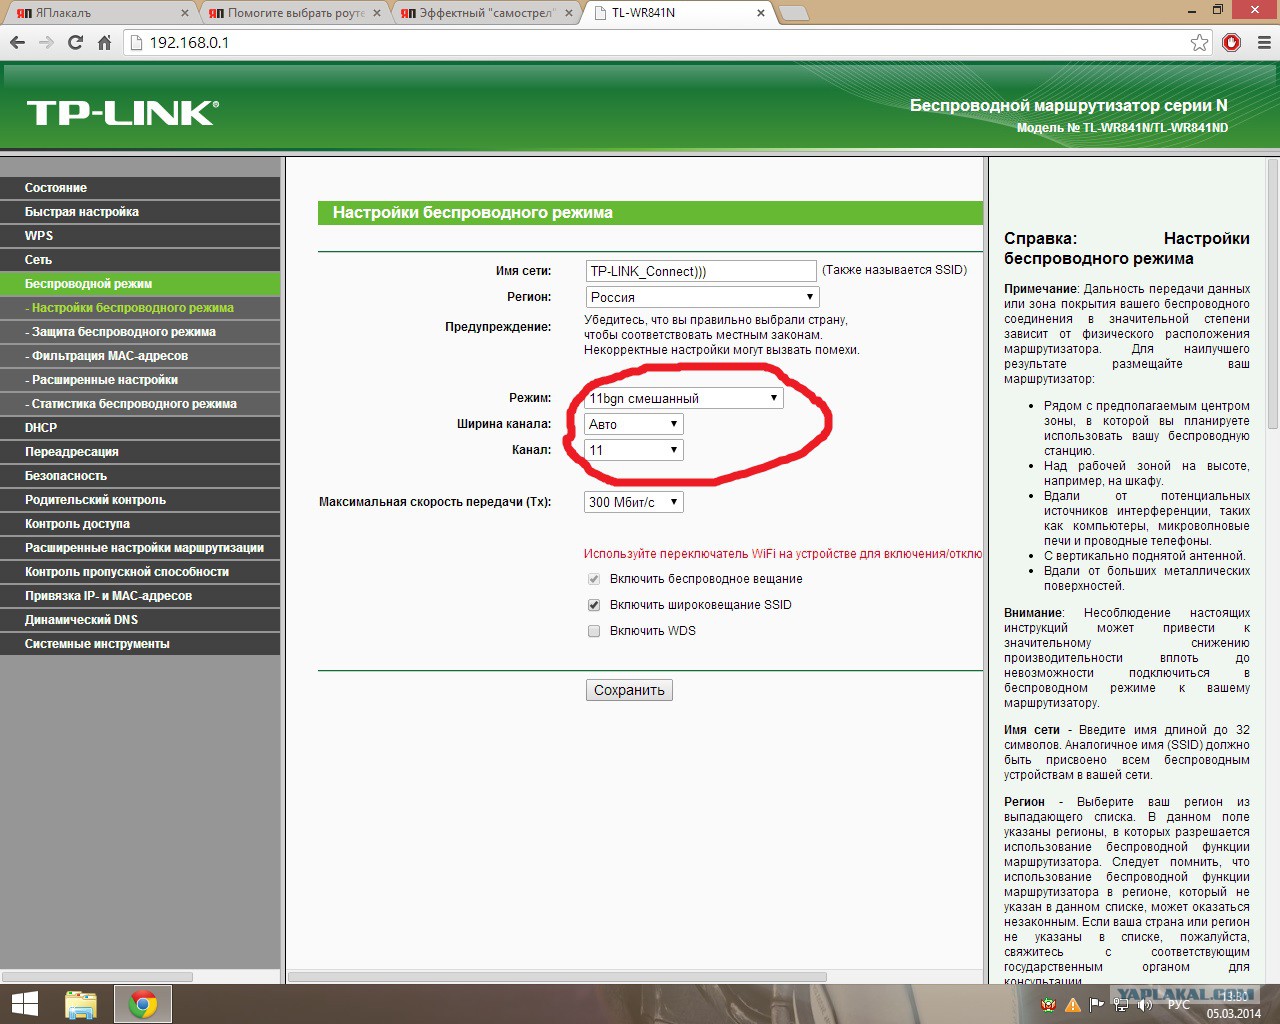
Task: Open Родительский контроль in the sidebar
Action: coord(140,500)
